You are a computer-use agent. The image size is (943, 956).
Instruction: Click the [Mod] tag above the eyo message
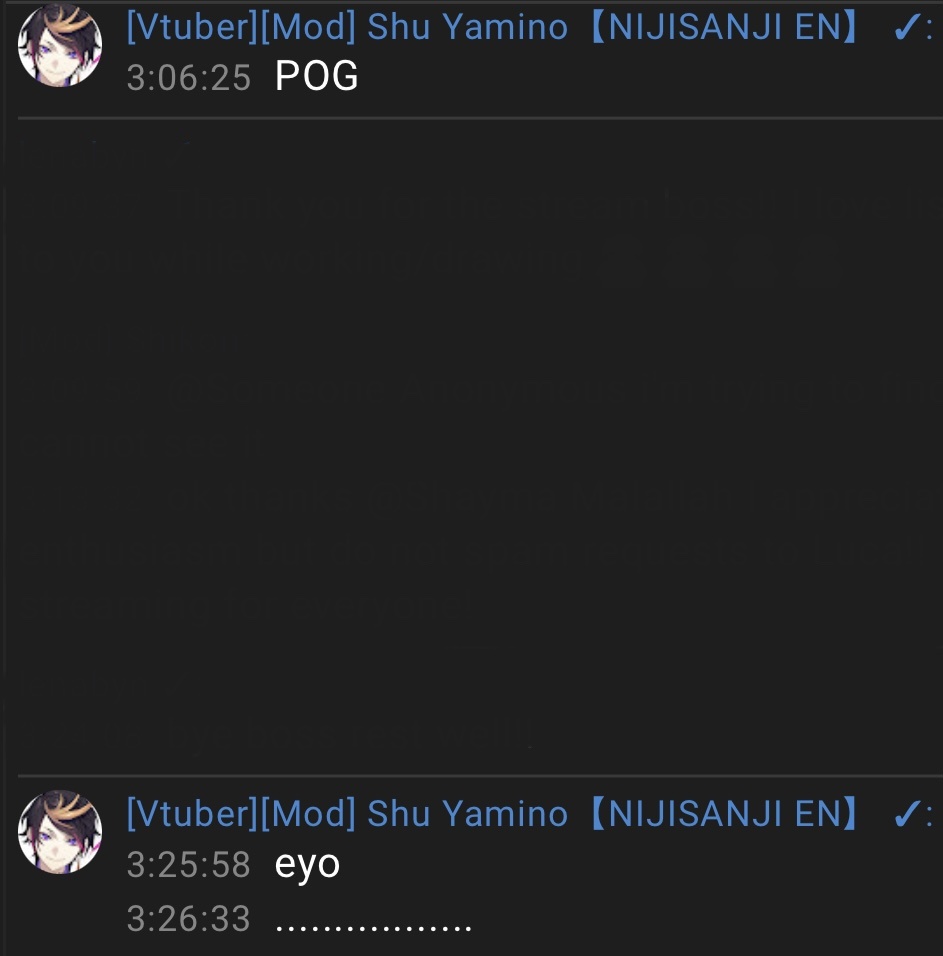[x=308, y=814]
